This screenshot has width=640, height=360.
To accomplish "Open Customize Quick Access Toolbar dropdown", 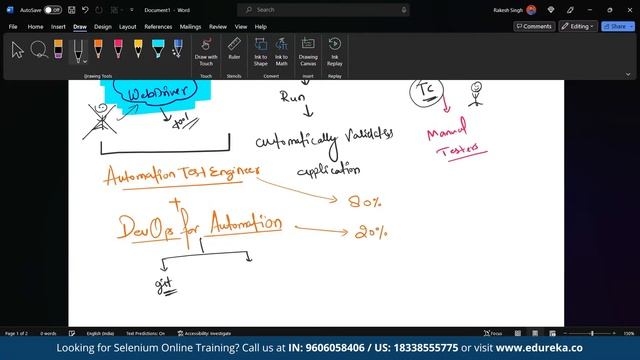I will 131,10.
